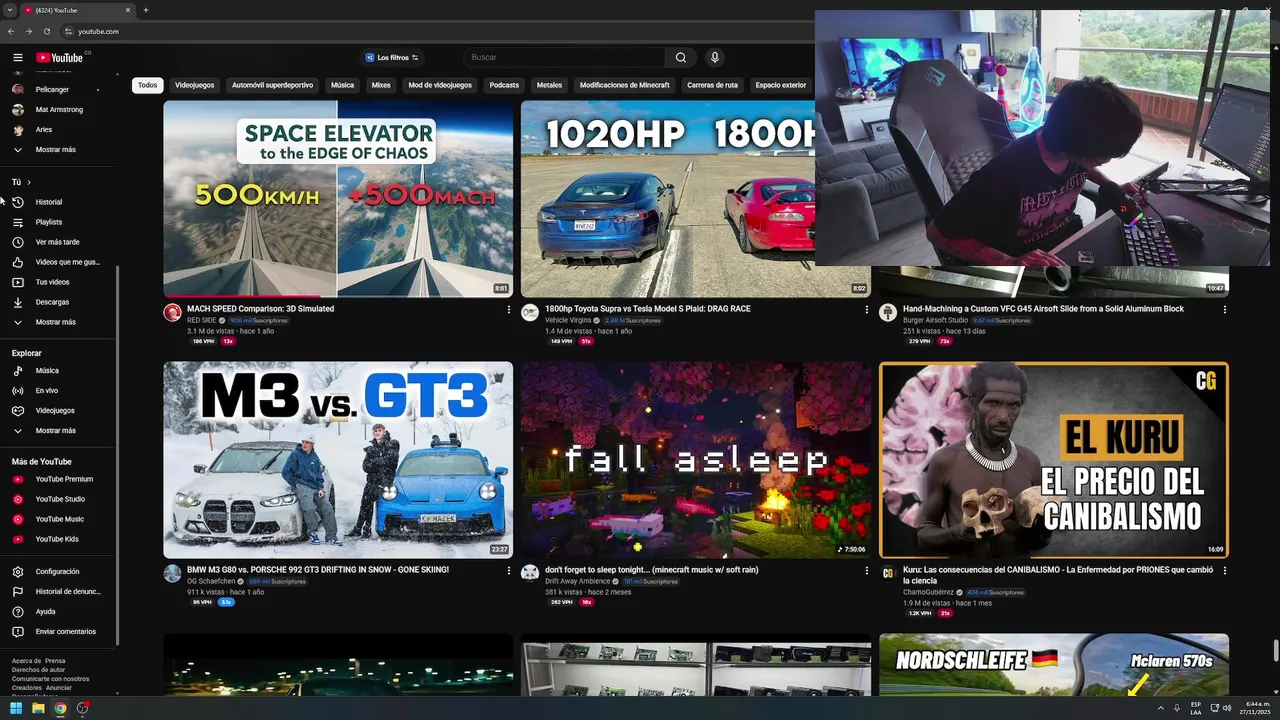The image size is (1280, 720).
Task: Open Drift Away Ambience channel link
Action: pyautogui.click(x=577, y=581)
